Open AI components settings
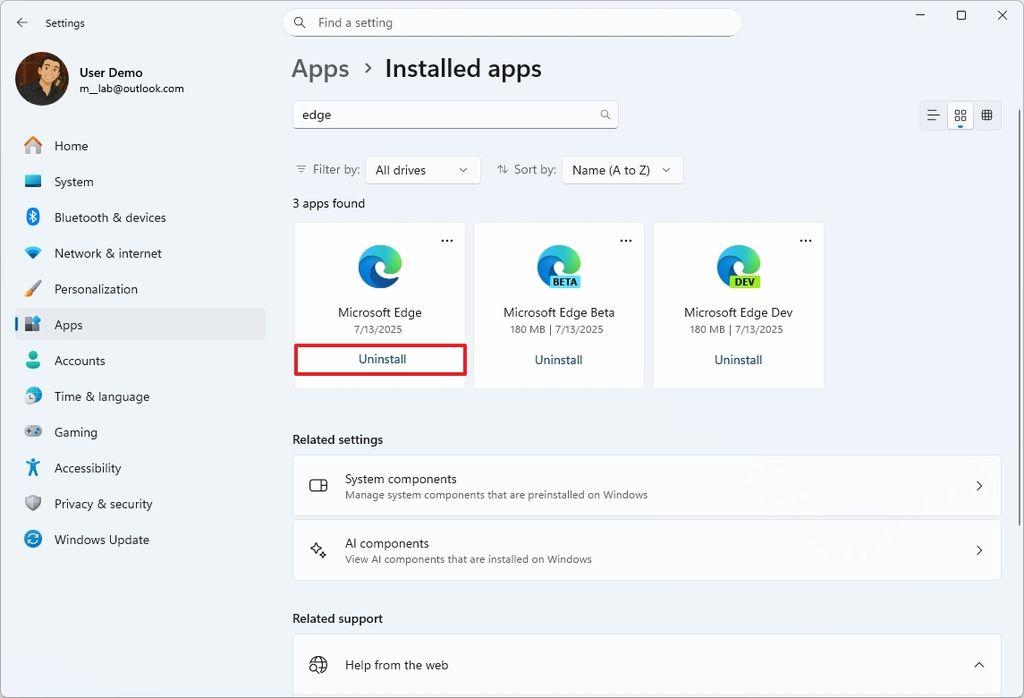 647,550
